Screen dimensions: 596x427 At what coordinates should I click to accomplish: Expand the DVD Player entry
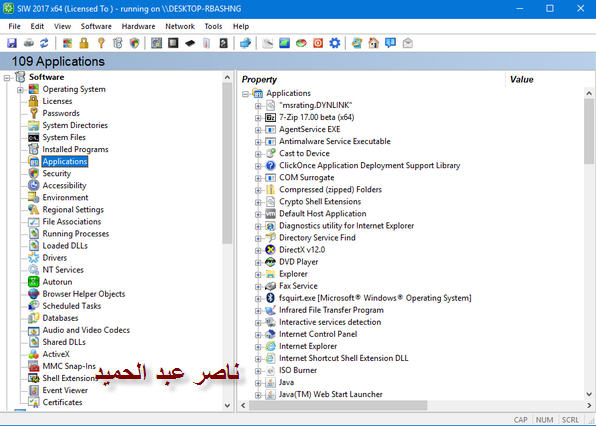coord(258,262)
